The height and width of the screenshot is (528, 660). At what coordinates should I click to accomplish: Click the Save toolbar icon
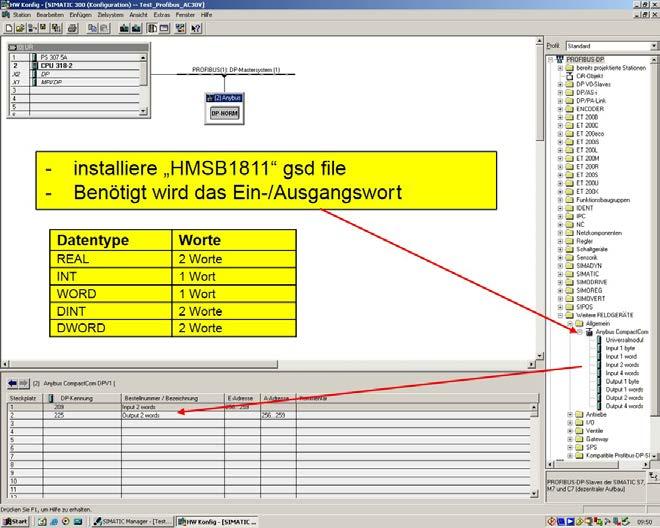click(43, 28)
